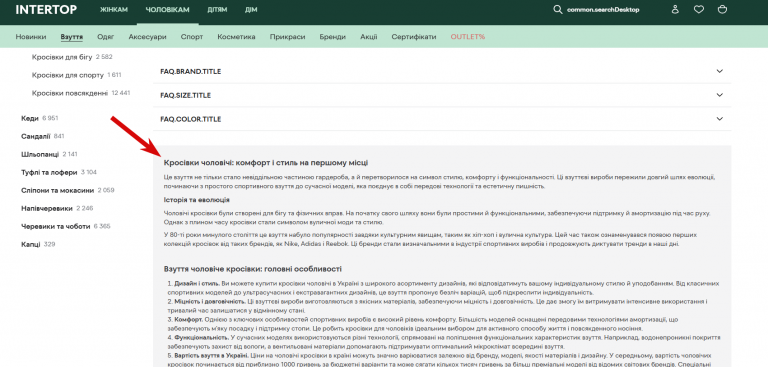The image size is (768, 367).
Task: Open the Прикраси menu item
Action: 288,37
